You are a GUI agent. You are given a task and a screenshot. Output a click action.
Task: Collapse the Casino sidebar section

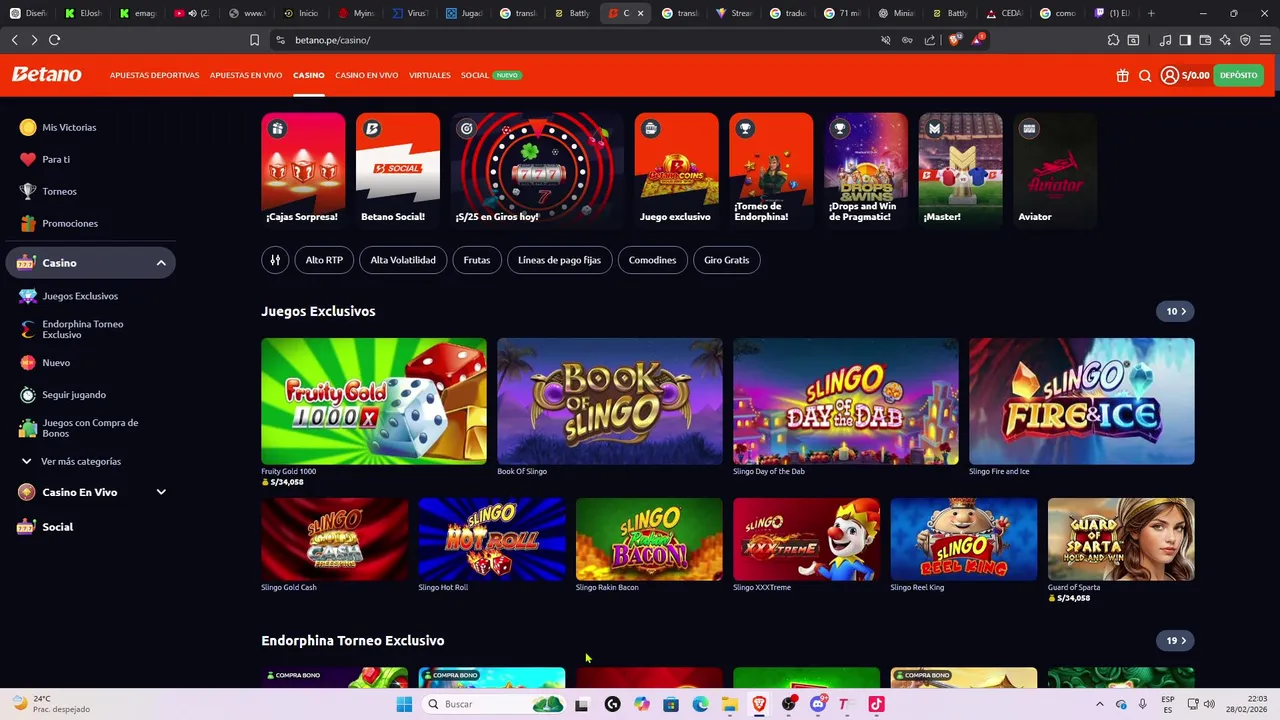click(161, 263)
